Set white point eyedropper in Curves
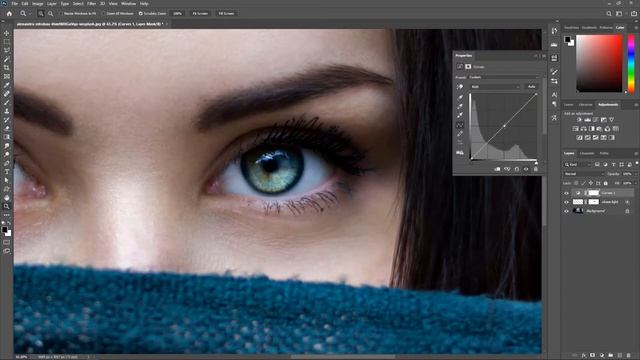640x360 pixels. [460, 116]
